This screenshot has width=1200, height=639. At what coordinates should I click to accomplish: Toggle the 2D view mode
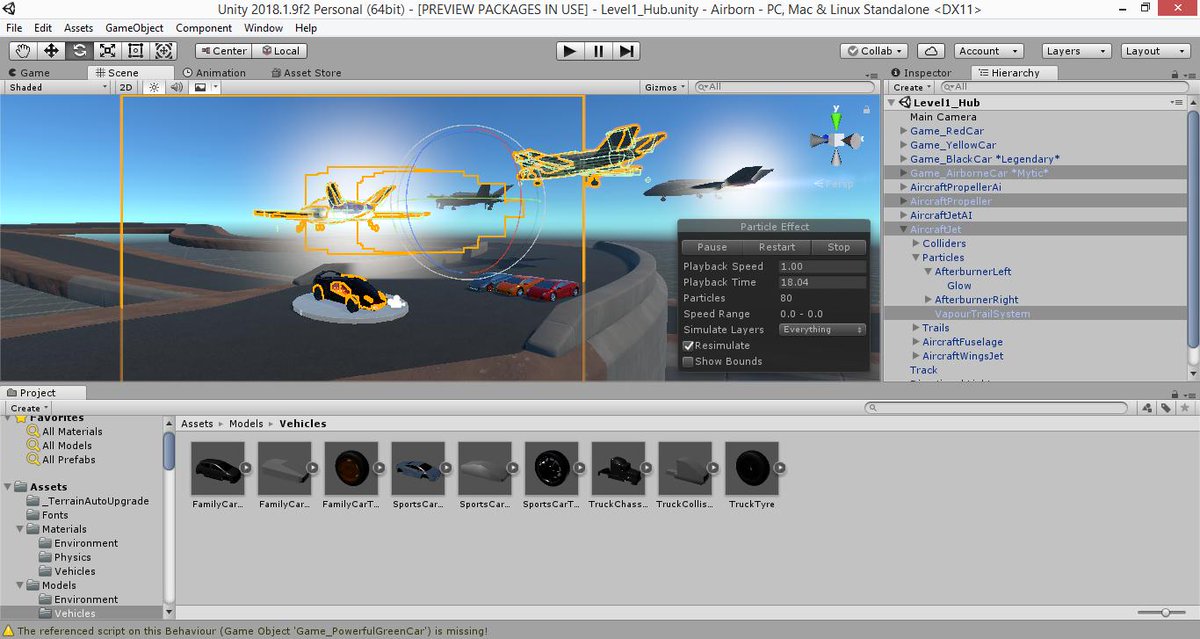[x=126, y=87]
